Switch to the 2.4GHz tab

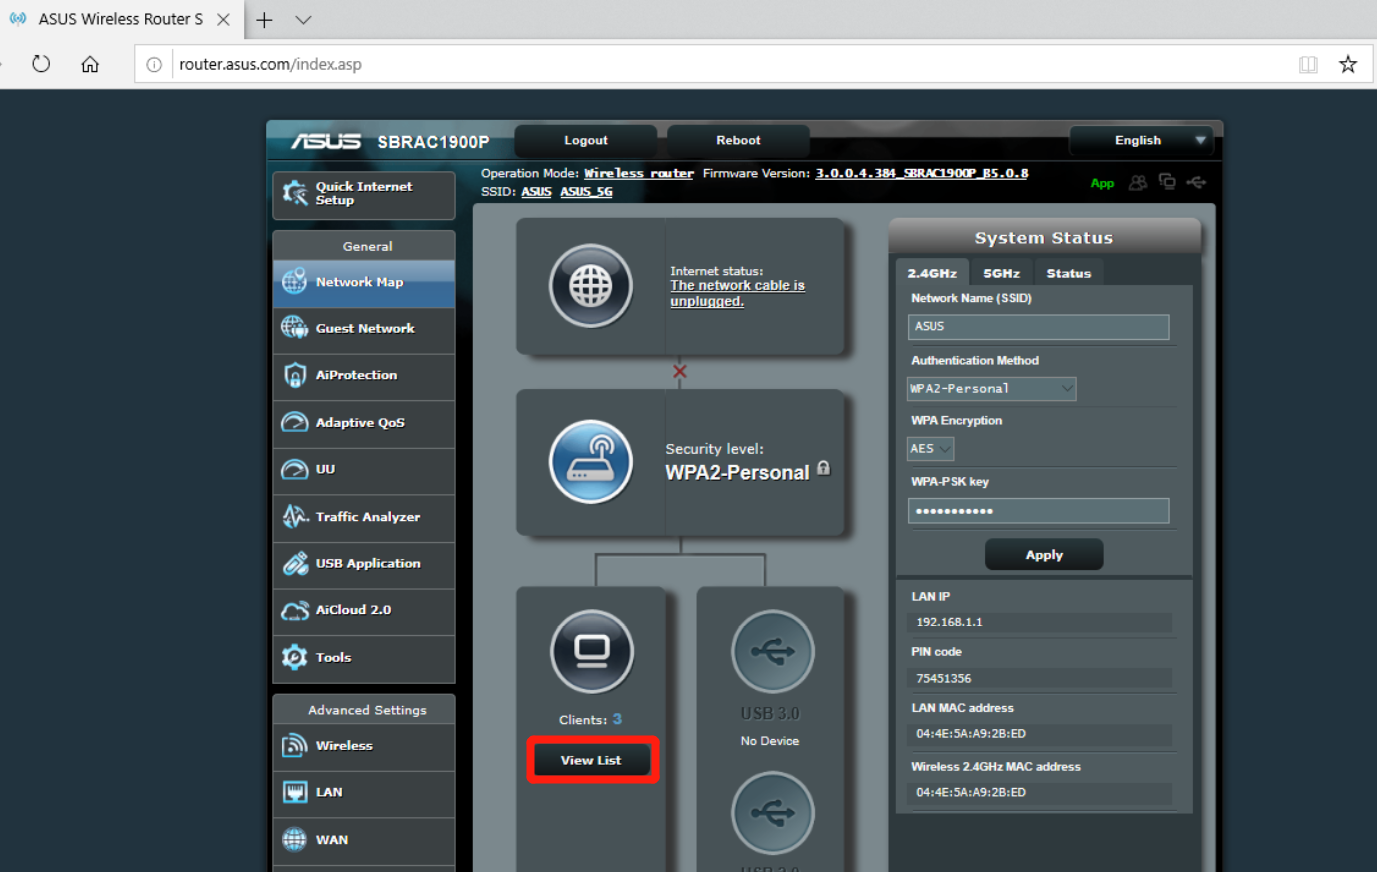click(x=932, y=273)
